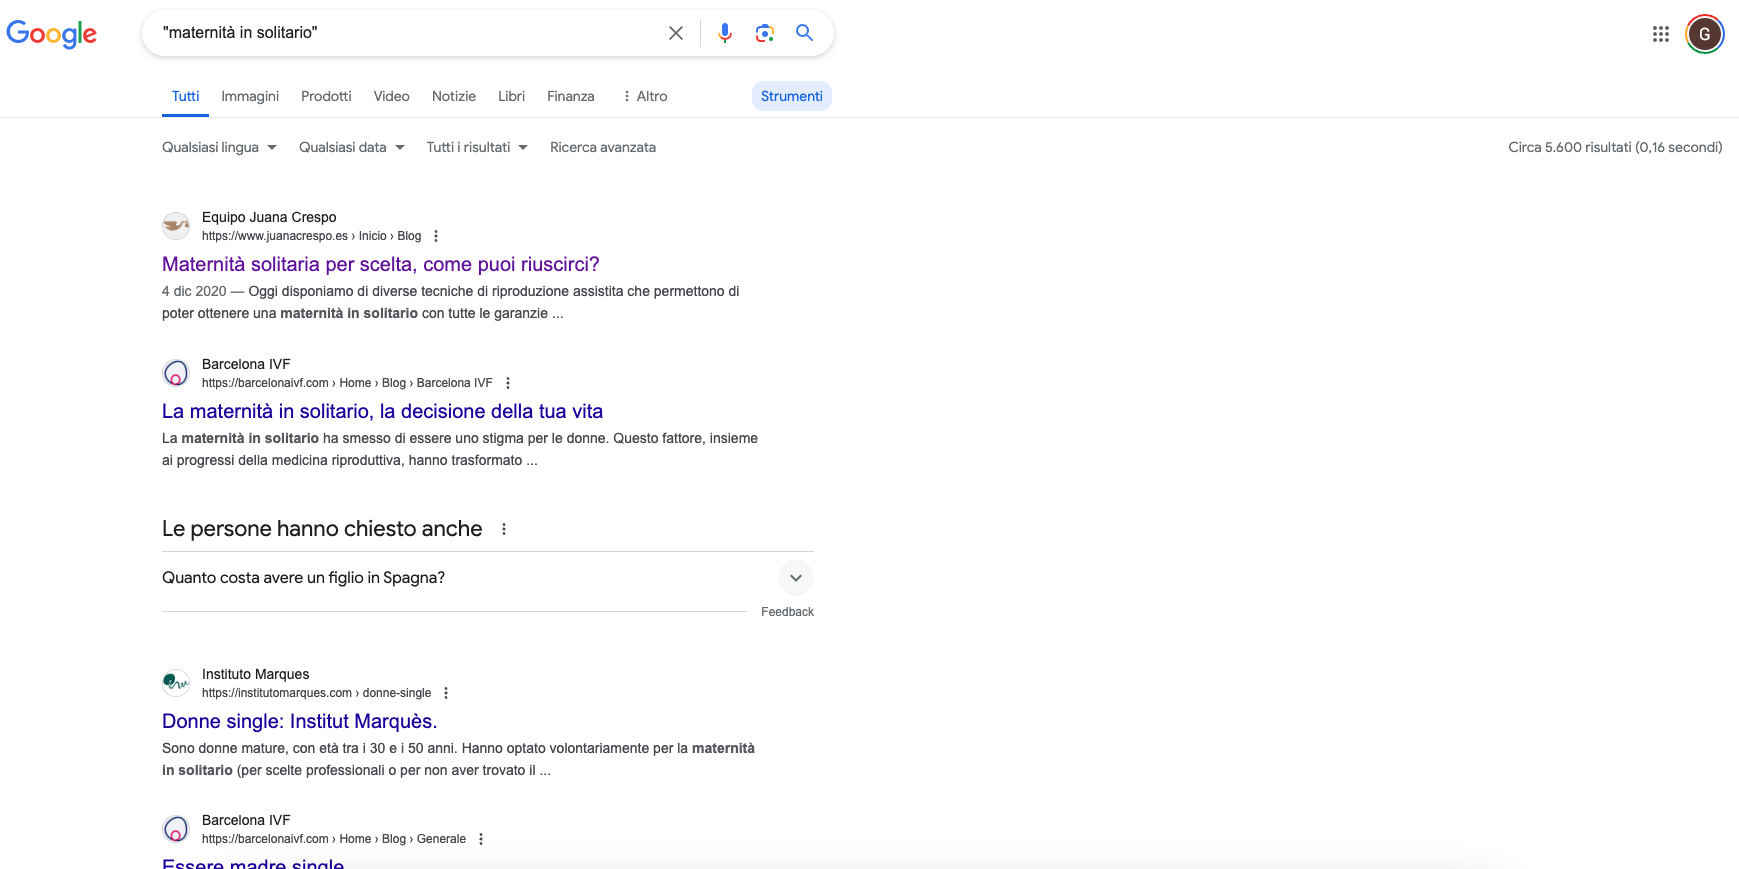This screenshot has height=869, width=1739.
Task: Toggle the Strumenti tools button
Action: pyautogui.click(x=791, y=96)
